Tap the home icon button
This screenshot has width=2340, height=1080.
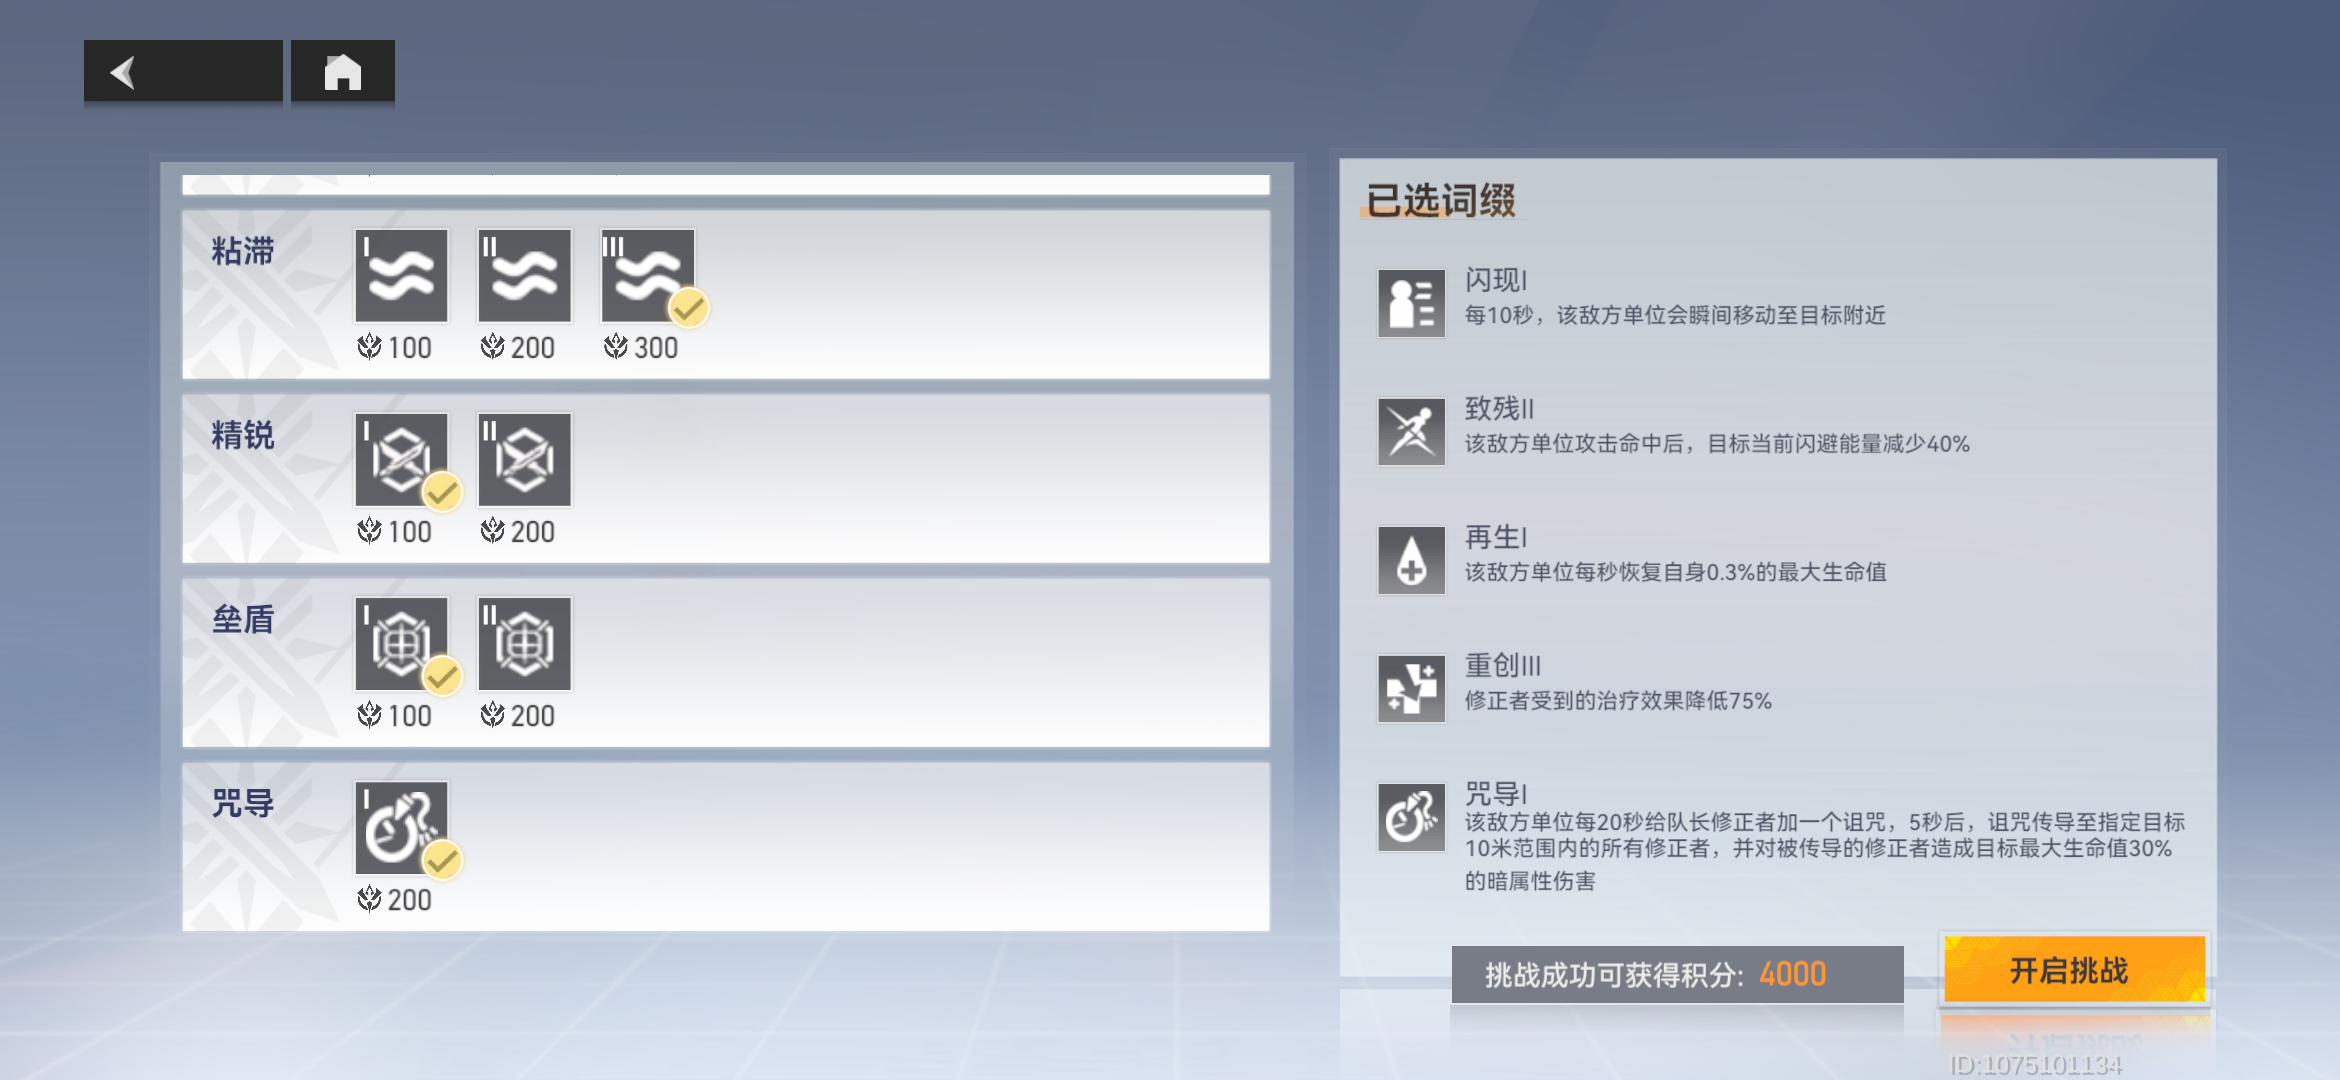click(343, 72)
